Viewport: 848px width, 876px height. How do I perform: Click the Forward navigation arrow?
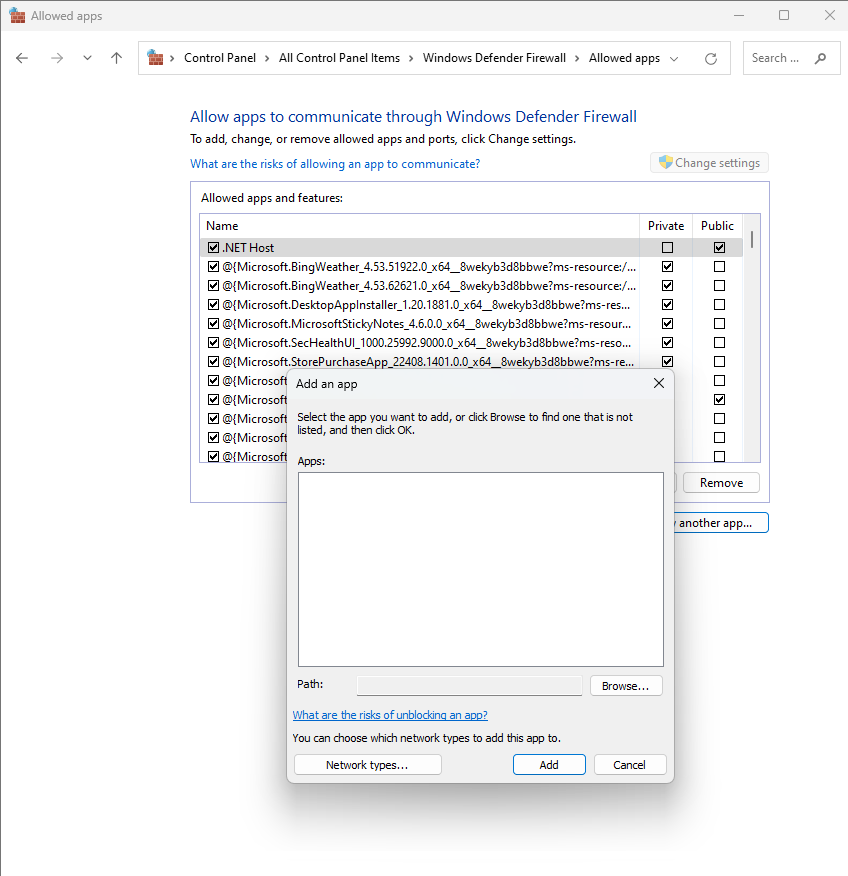tap(56, 58)
